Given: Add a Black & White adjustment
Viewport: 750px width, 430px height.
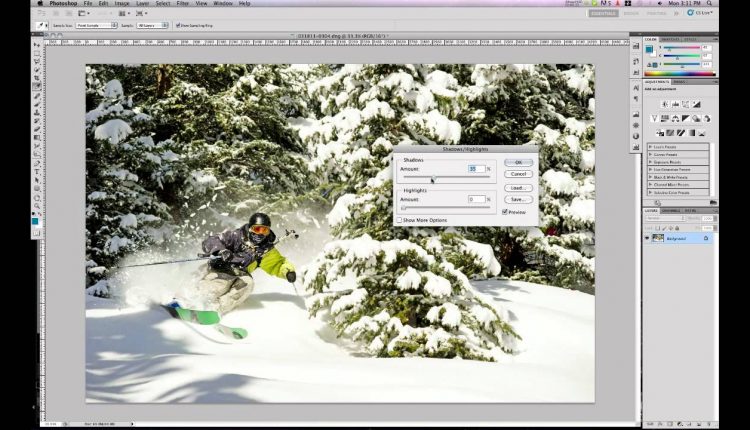Looking at the screenshot, I should pos(685,118).
